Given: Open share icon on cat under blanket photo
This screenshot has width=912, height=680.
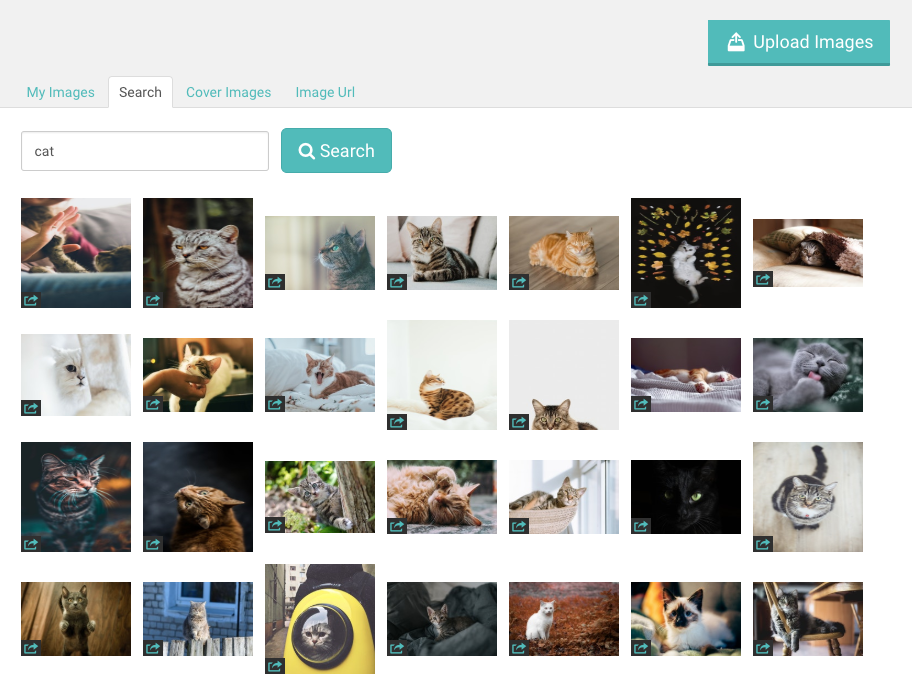Looking at the screenshot, I should [x=763, y=279].
